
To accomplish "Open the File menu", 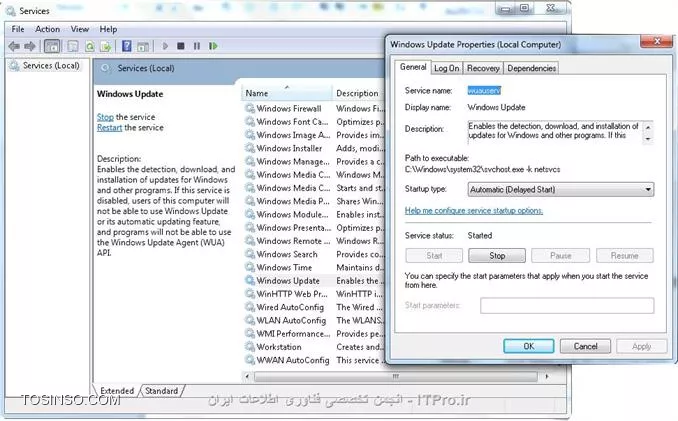I will (18, 29).
